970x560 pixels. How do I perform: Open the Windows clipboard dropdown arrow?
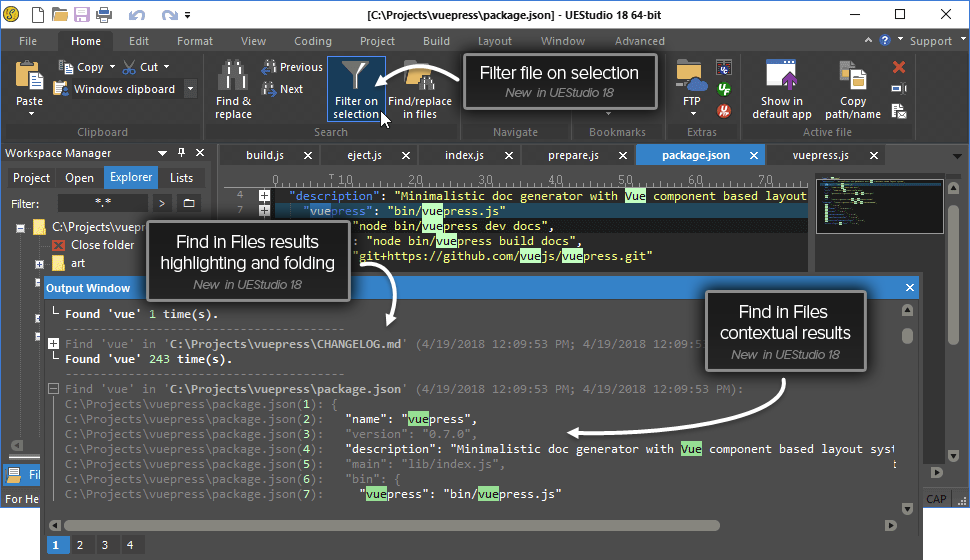coord(191,89)
